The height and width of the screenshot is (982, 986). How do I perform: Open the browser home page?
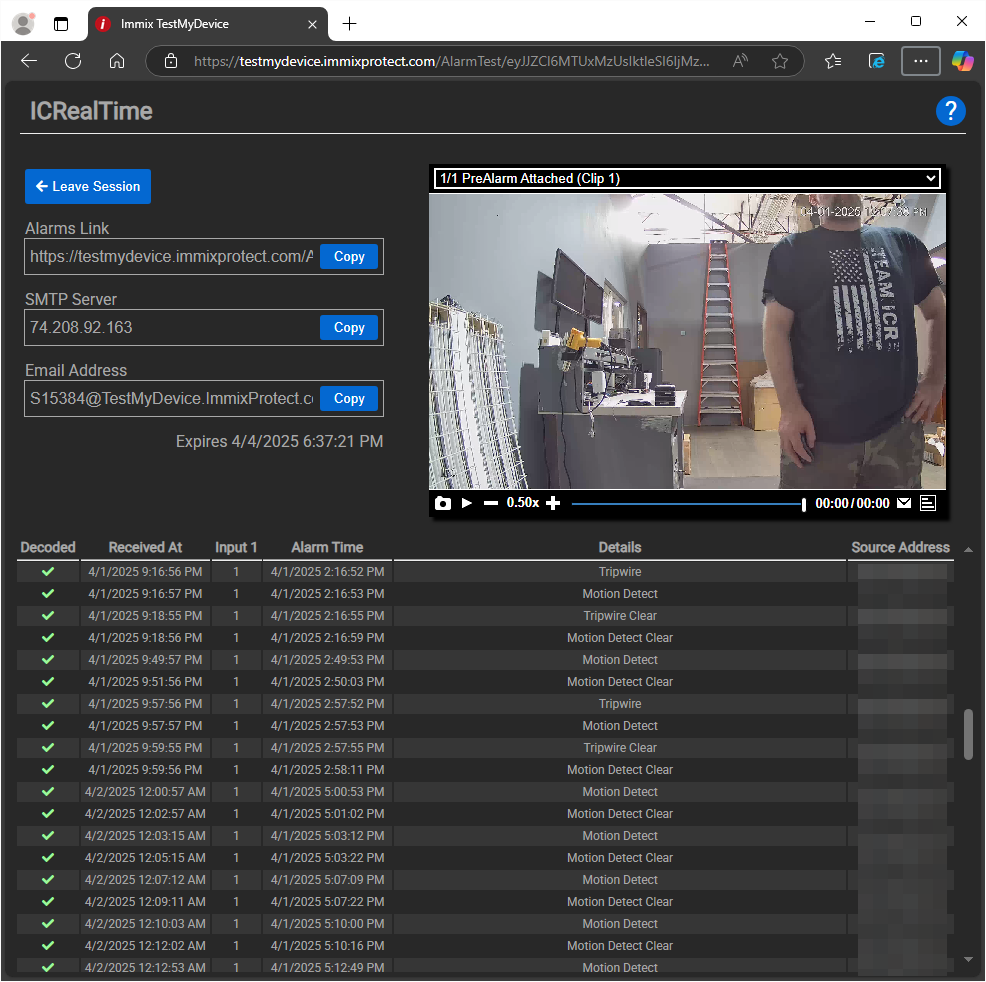[x=117, y=61]
